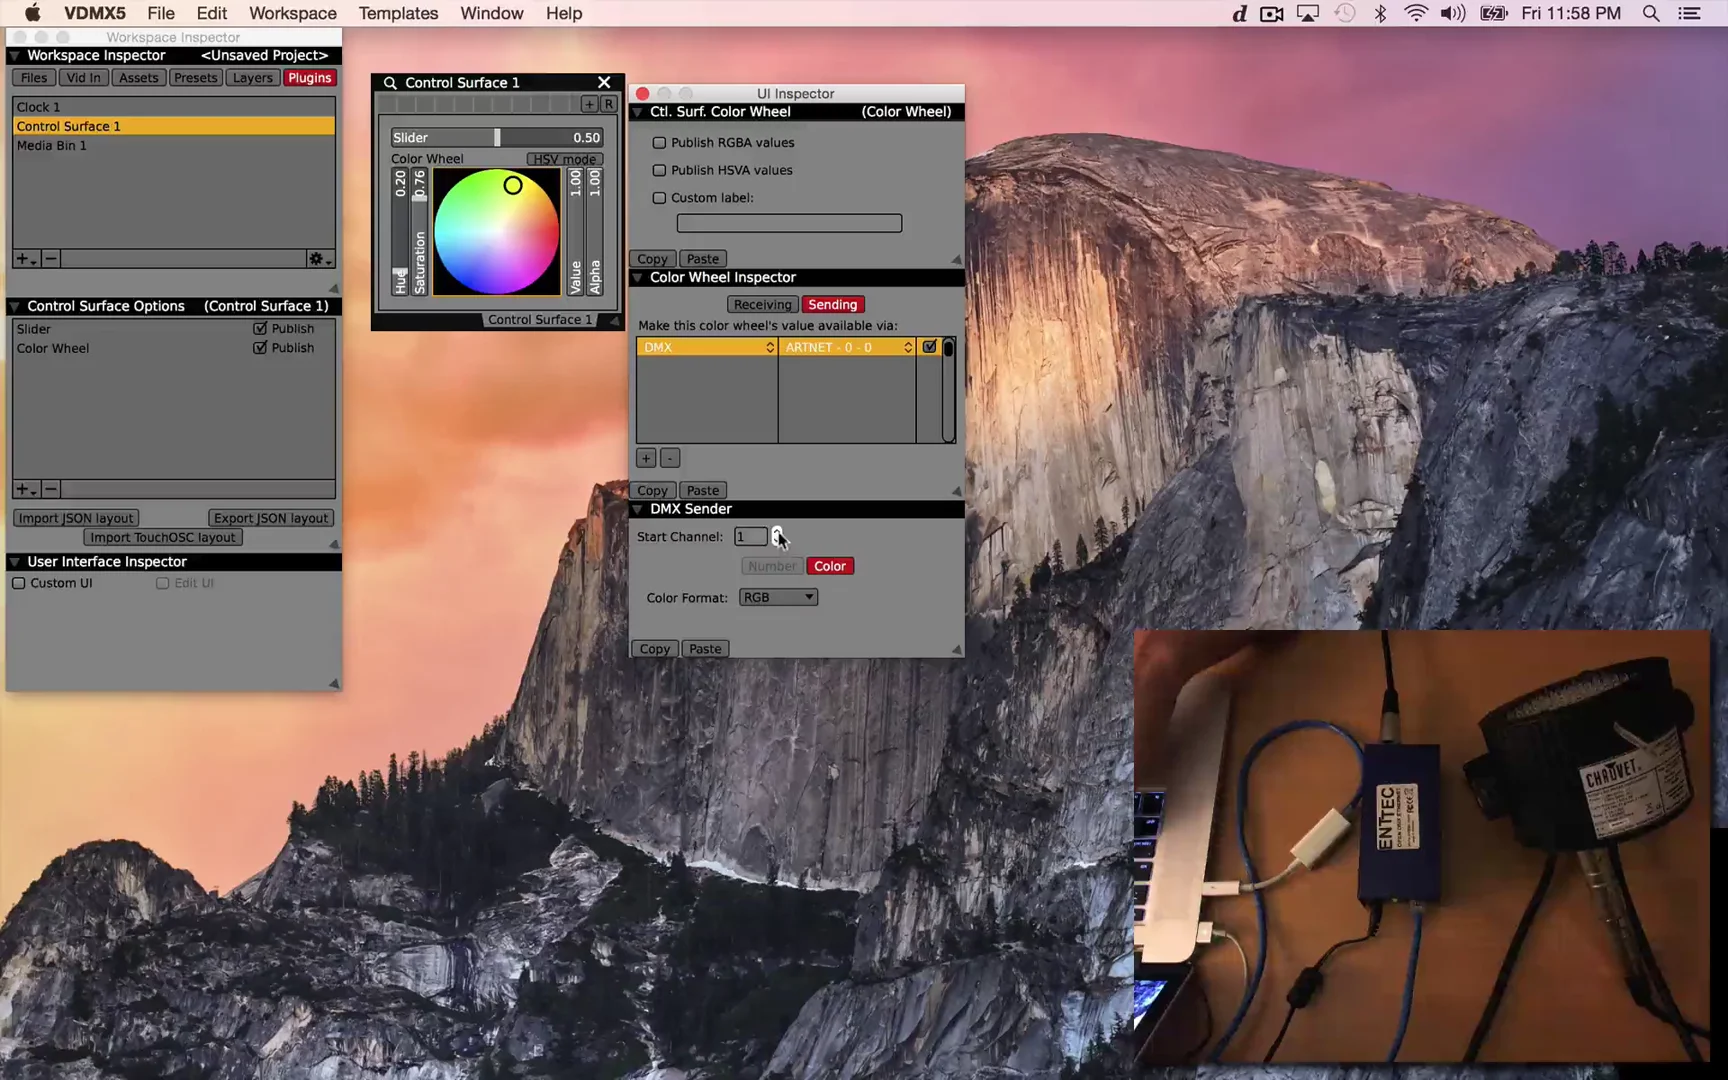The height and width of the screenshot is (1080, 1728).
Task: Toggle Publish checkbox for Slider
Action: click(x=260, y=328)
